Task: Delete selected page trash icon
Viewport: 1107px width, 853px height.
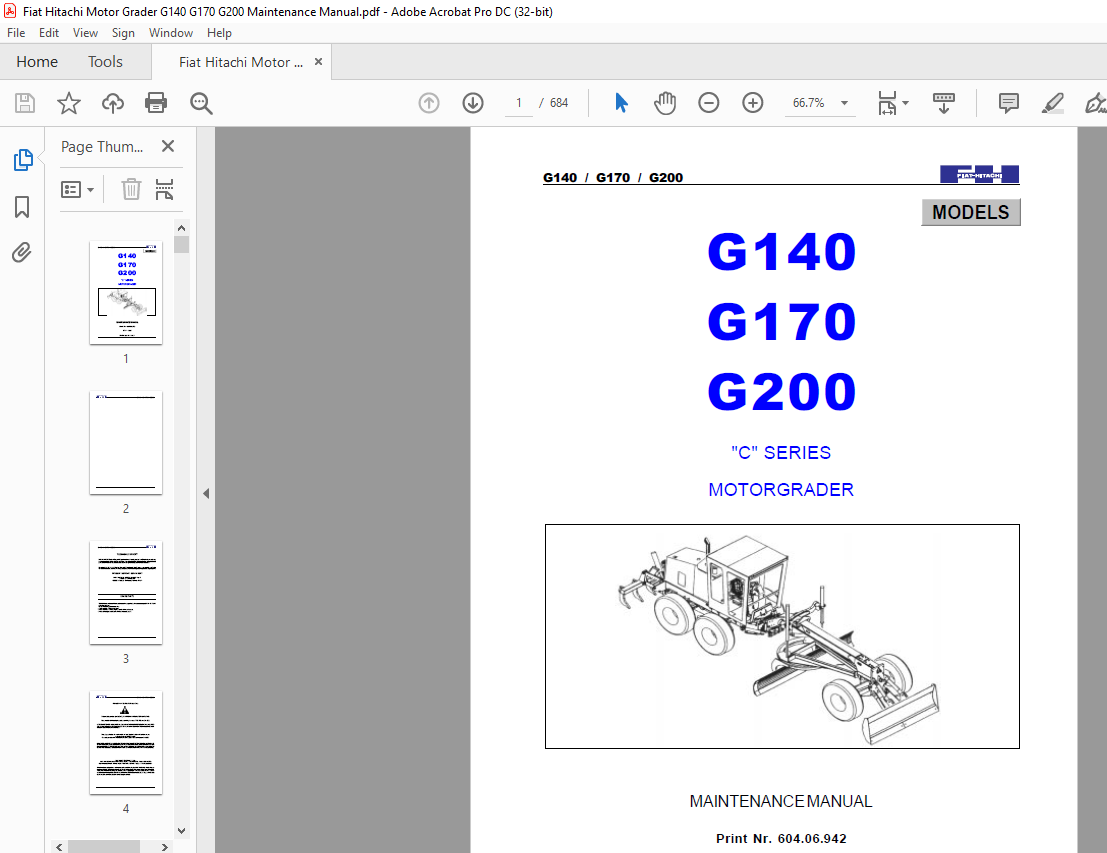Action: 131,189
